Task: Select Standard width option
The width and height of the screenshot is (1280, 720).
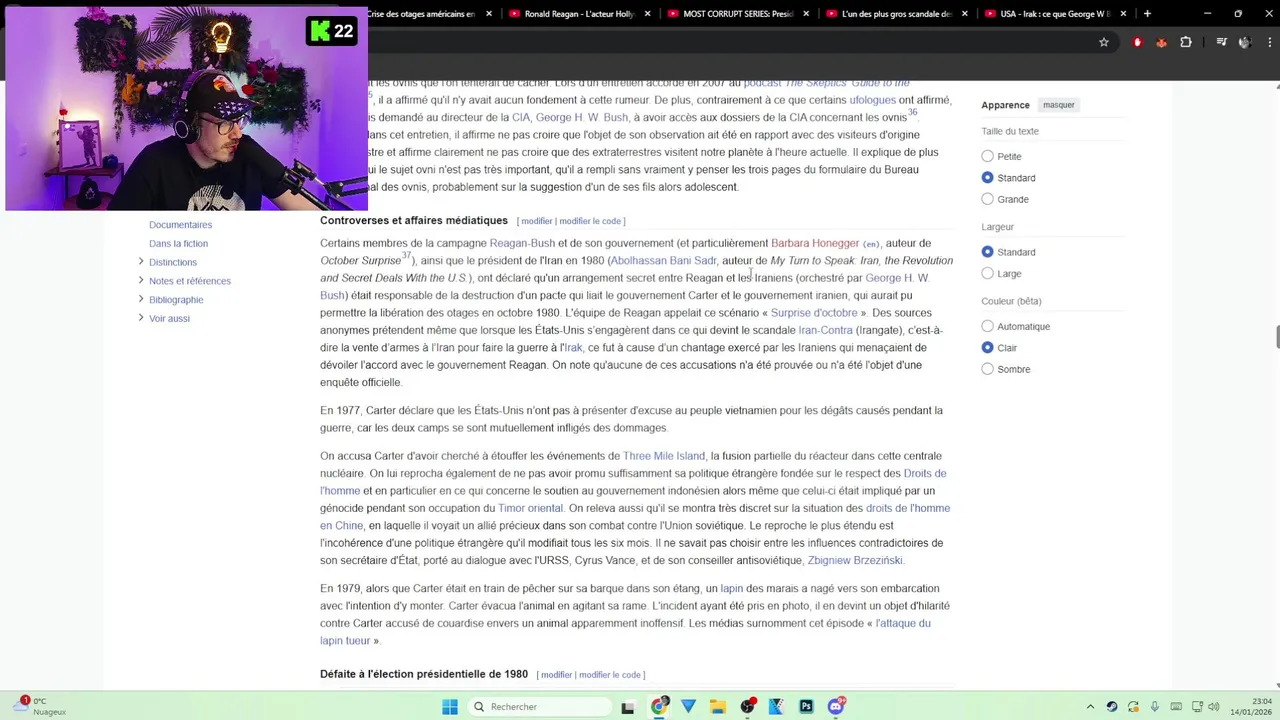Action: pos(987,252)
